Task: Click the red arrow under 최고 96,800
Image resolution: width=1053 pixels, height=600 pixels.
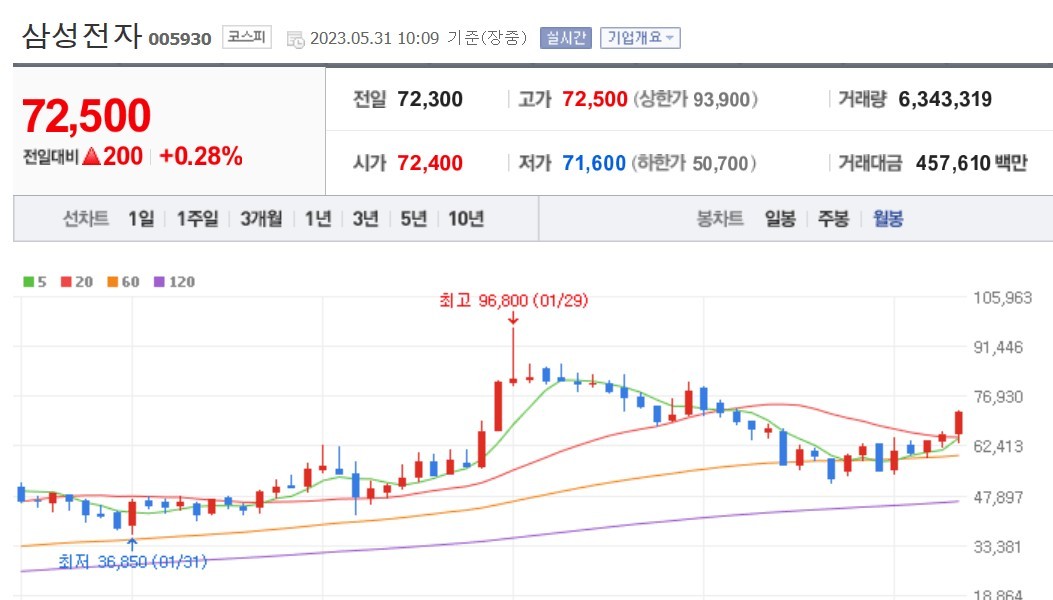Action: tap(513, 318)
